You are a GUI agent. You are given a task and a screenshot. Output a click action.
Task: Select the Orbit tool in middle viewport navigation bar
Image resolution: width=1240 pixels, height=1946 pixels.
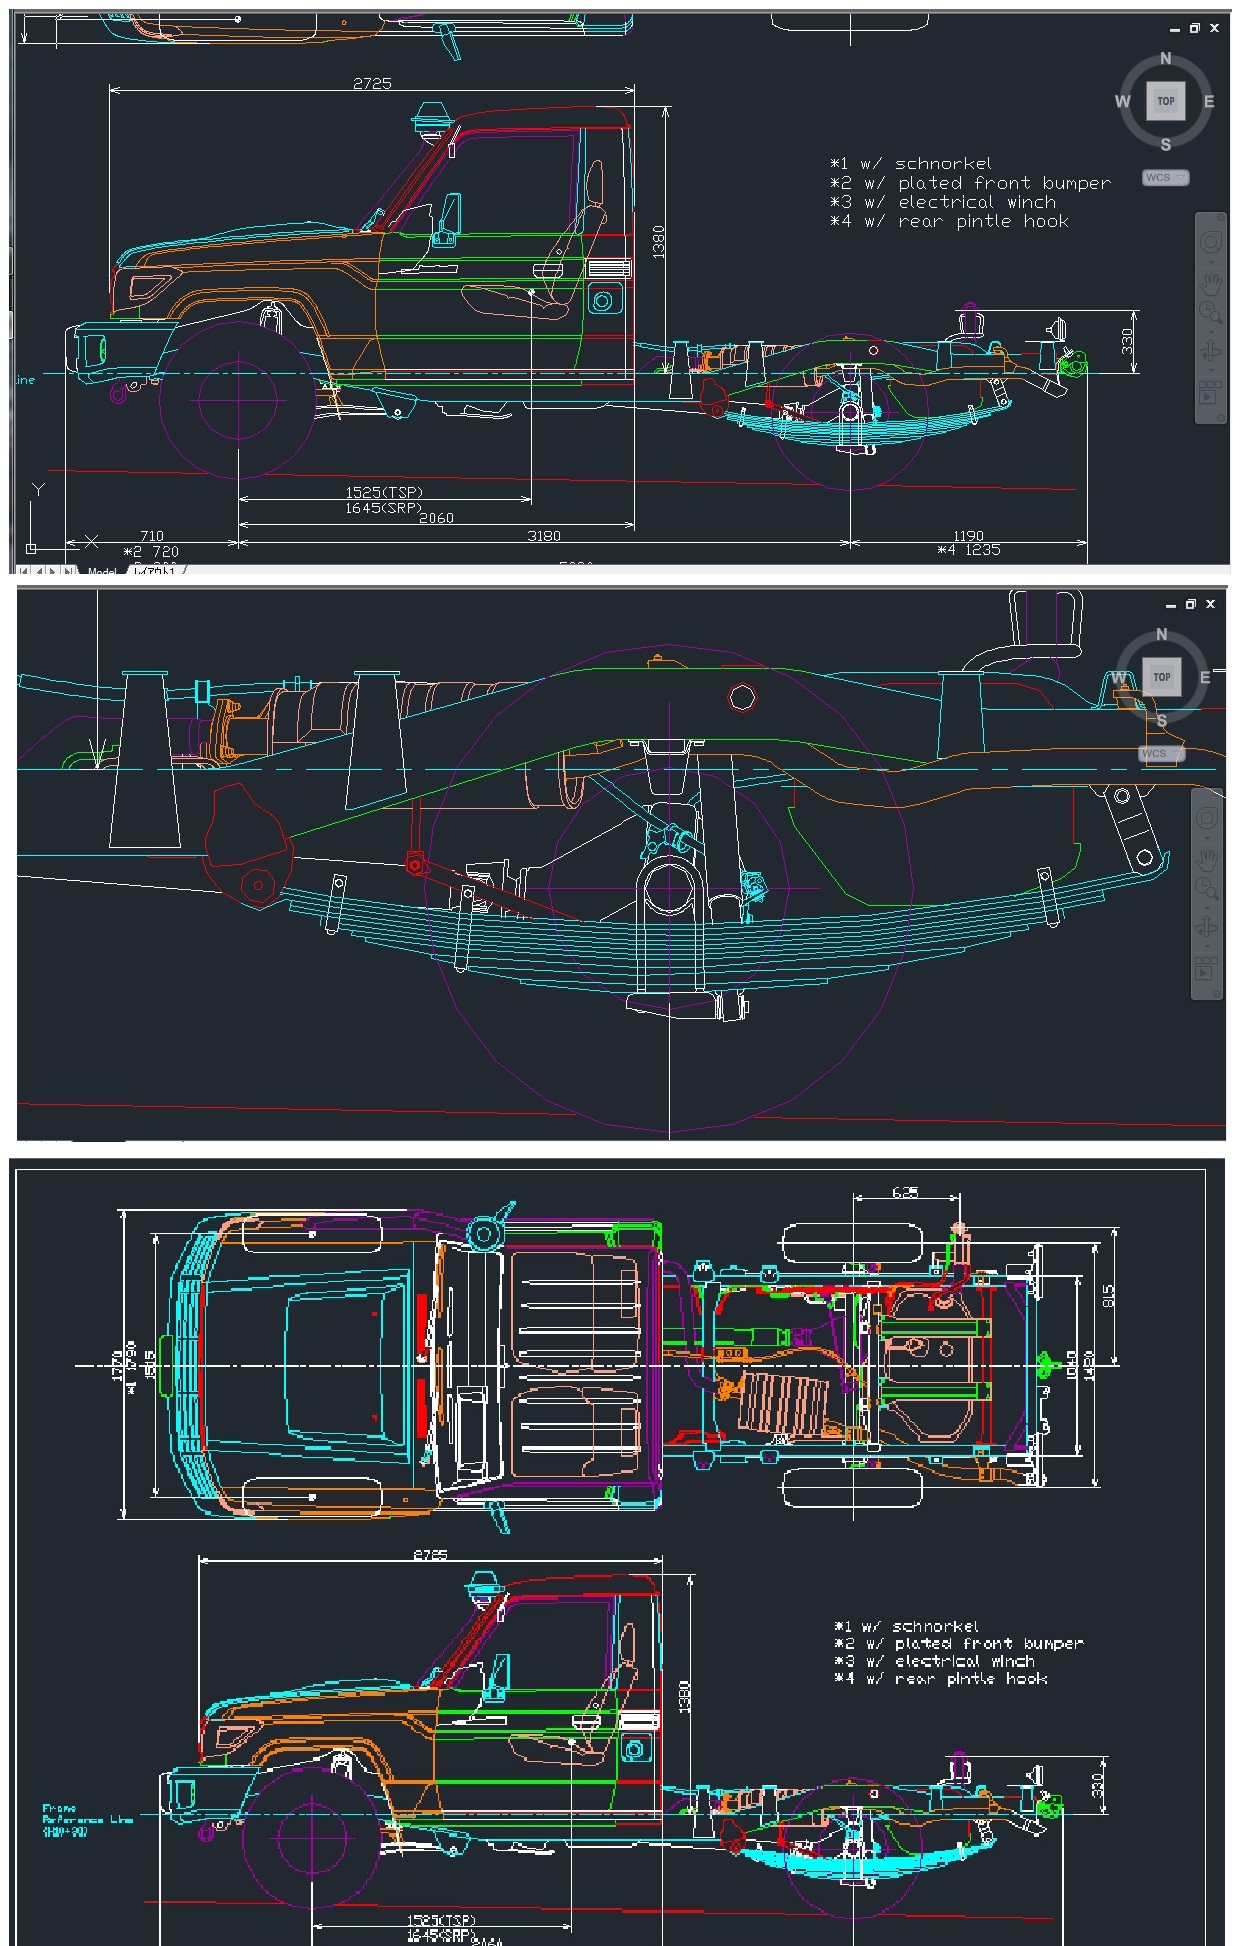coord(1207,927)
